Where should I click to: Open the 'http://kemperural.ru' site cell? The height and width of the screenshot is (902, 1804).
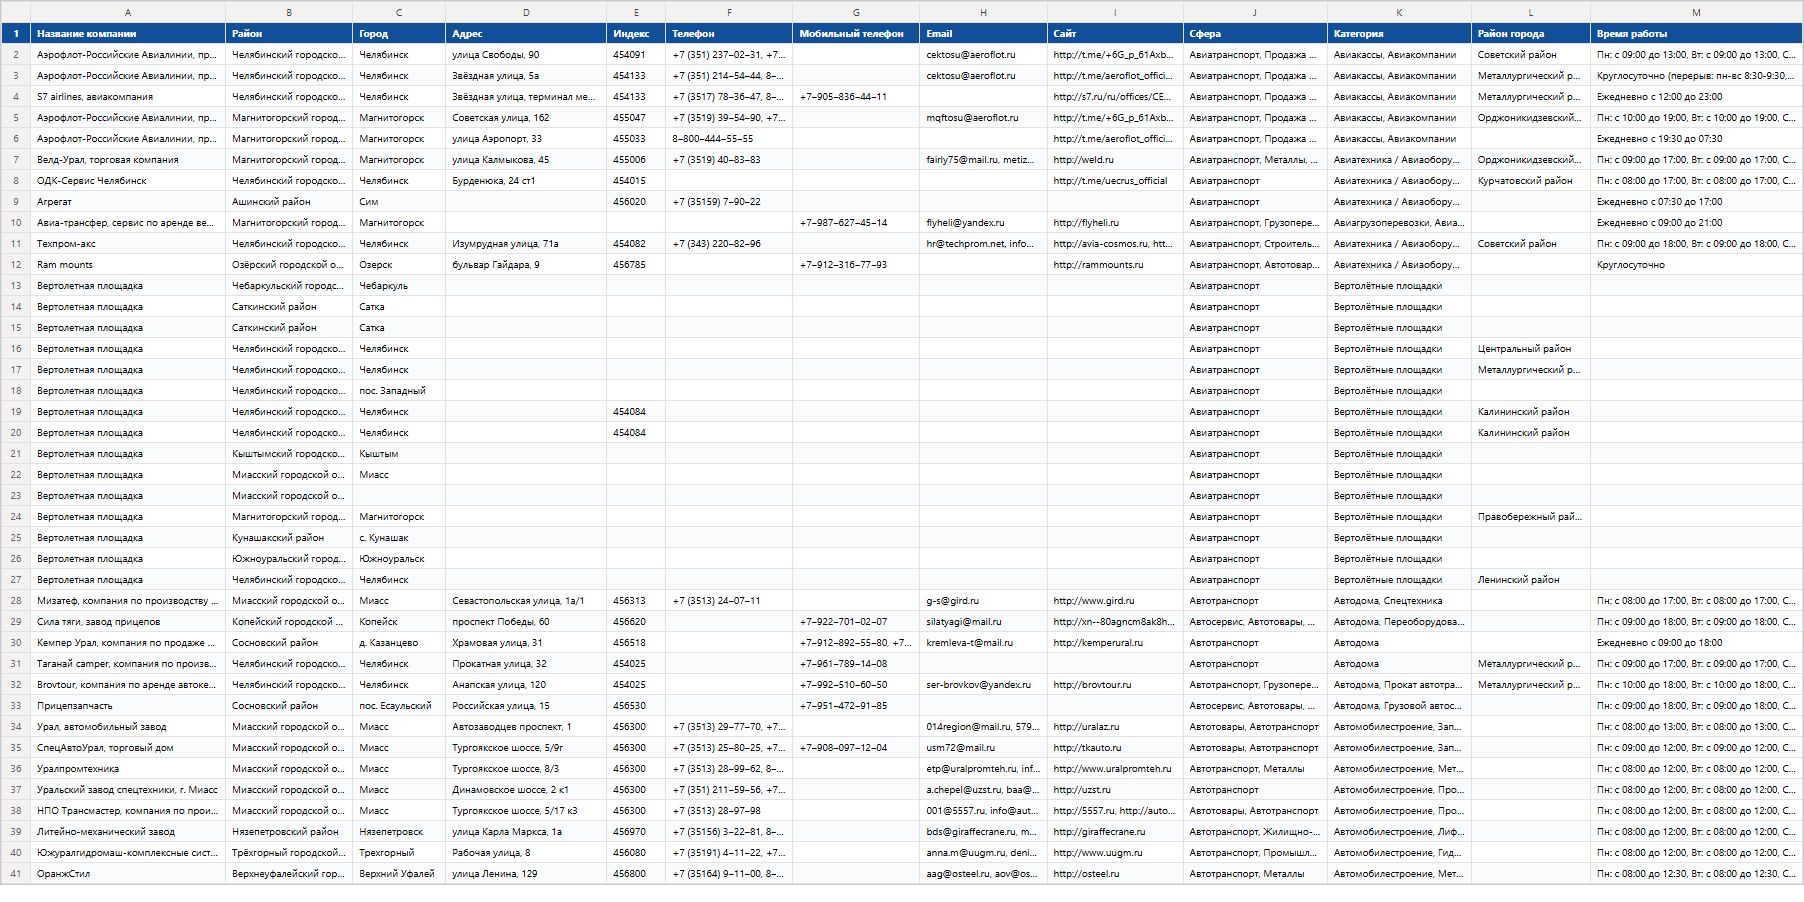coord(1115,642)
